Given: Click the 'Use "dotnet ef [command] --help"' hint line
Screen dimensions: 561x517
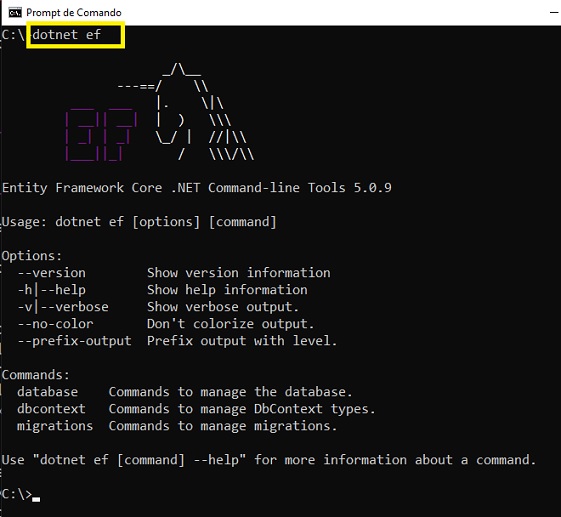Looking at the screenshot, I should click(x=269, y=460).
